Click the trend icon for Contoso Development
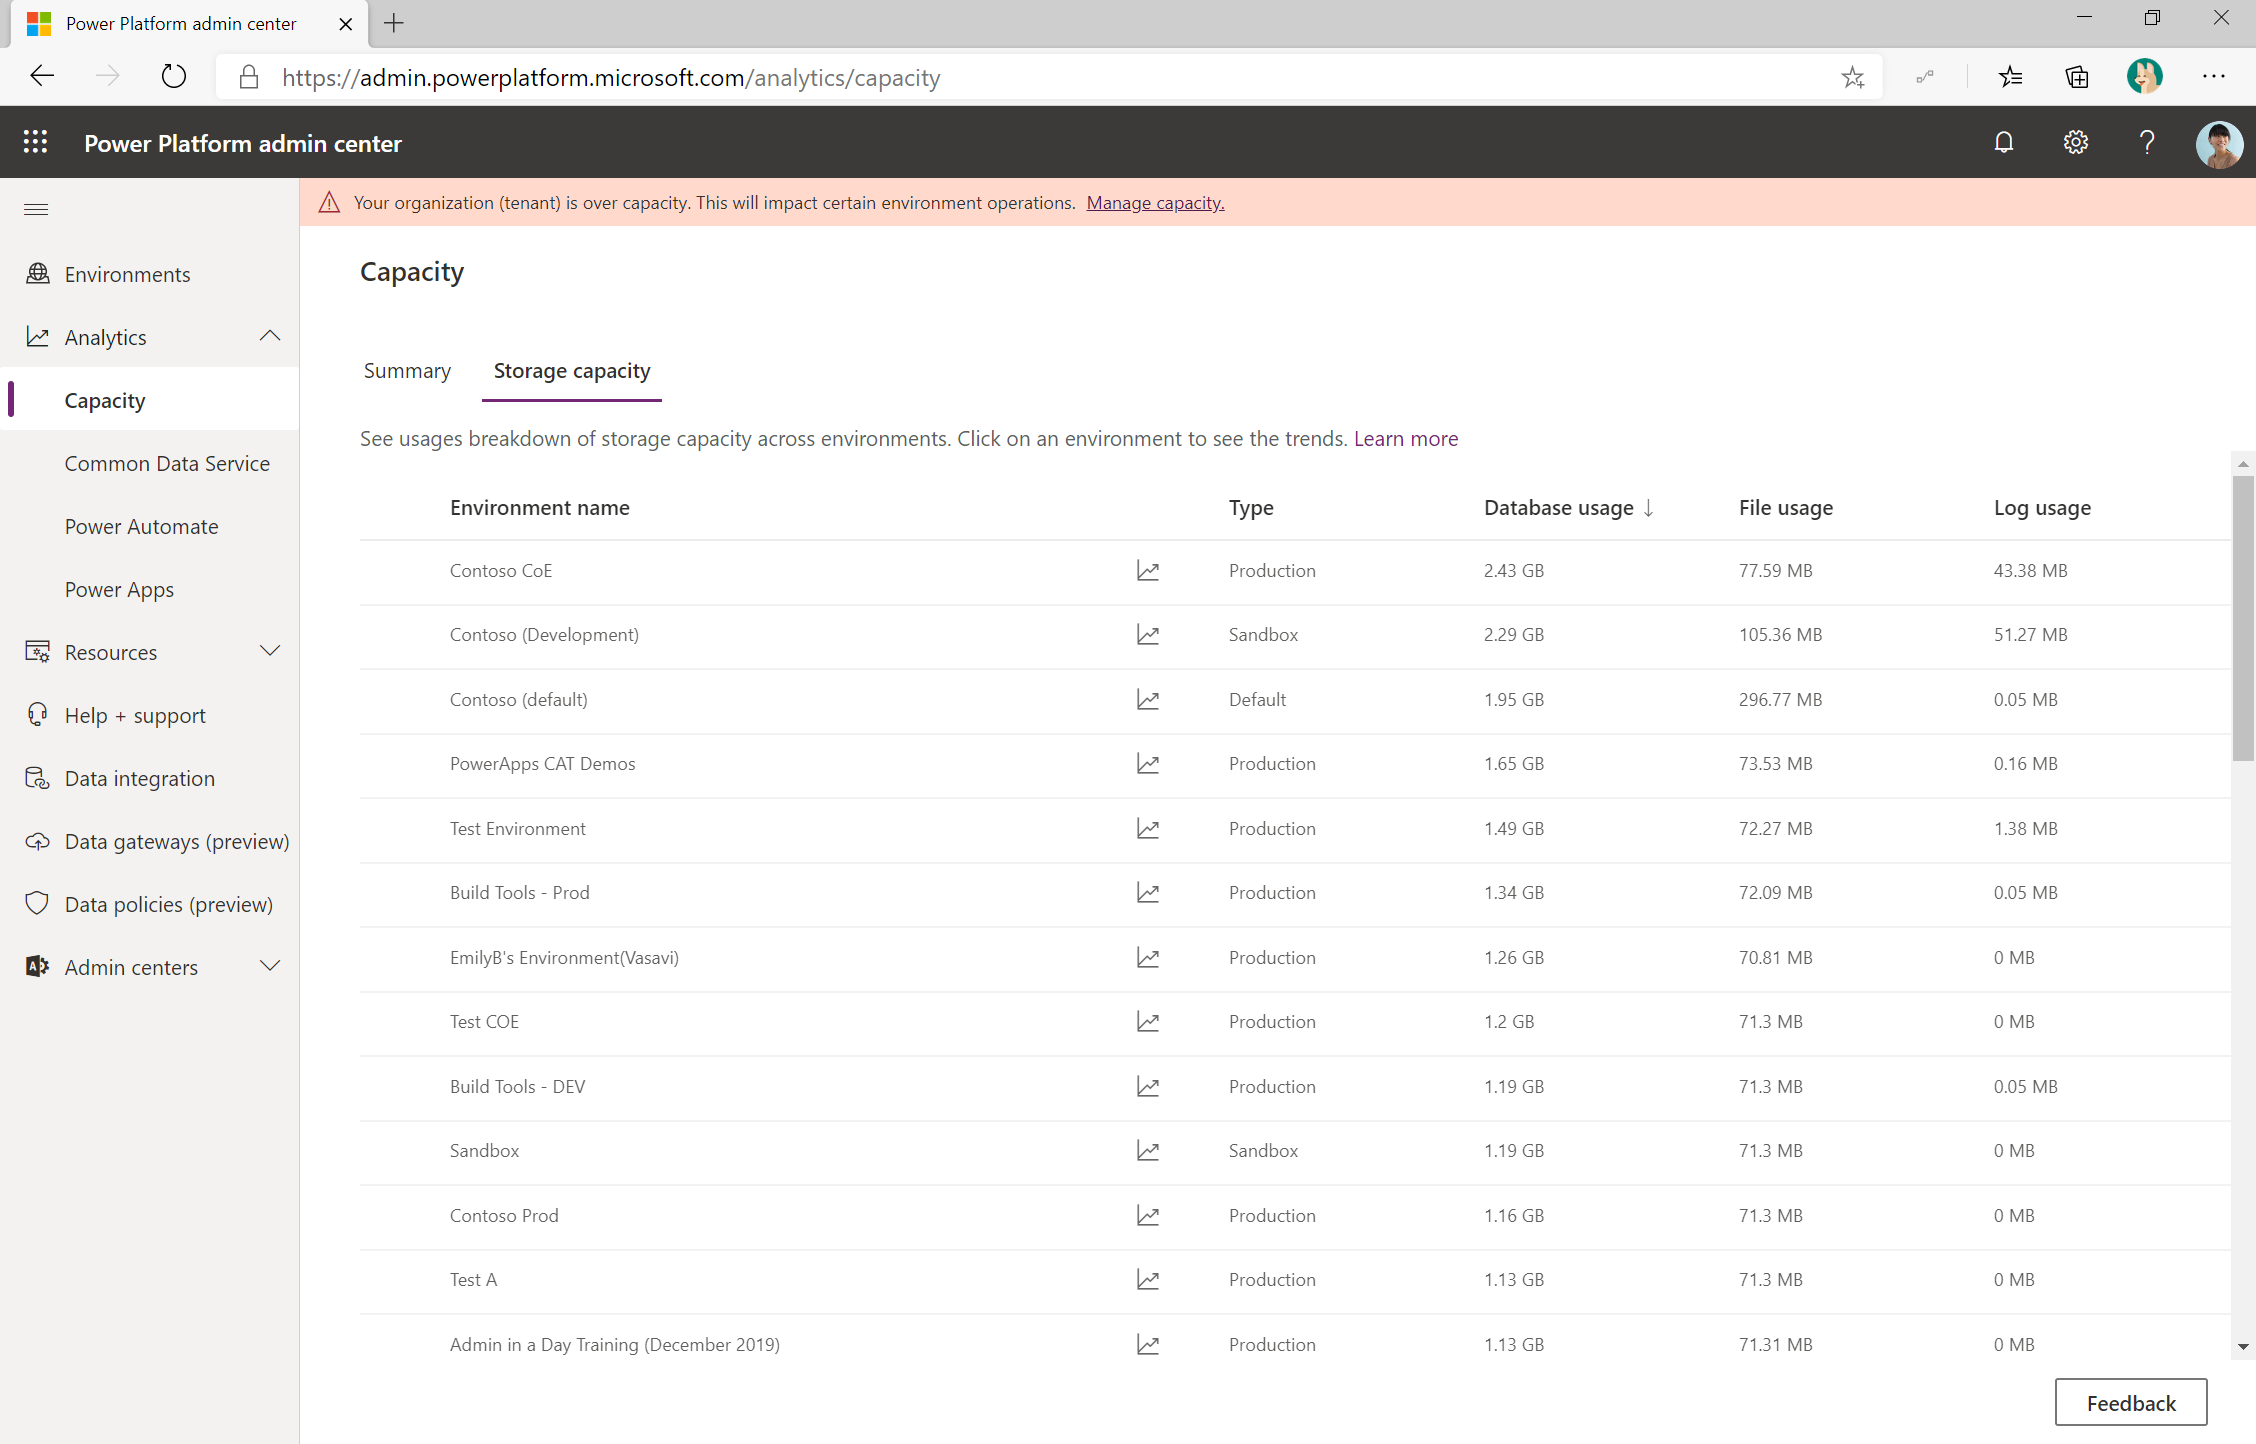This screenshot has height=1444, width=2256. tap(1146, 635)
